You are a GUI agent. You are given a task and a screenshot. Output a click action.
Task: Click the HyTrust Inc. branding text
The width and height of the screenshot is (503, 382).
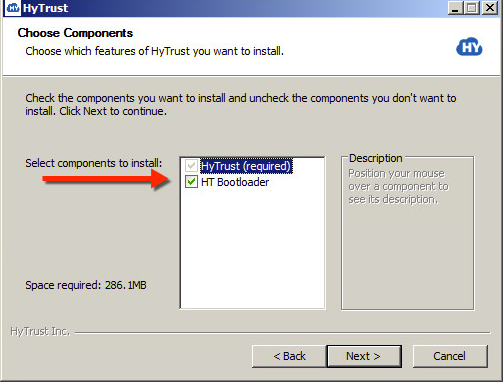point(40,331)
